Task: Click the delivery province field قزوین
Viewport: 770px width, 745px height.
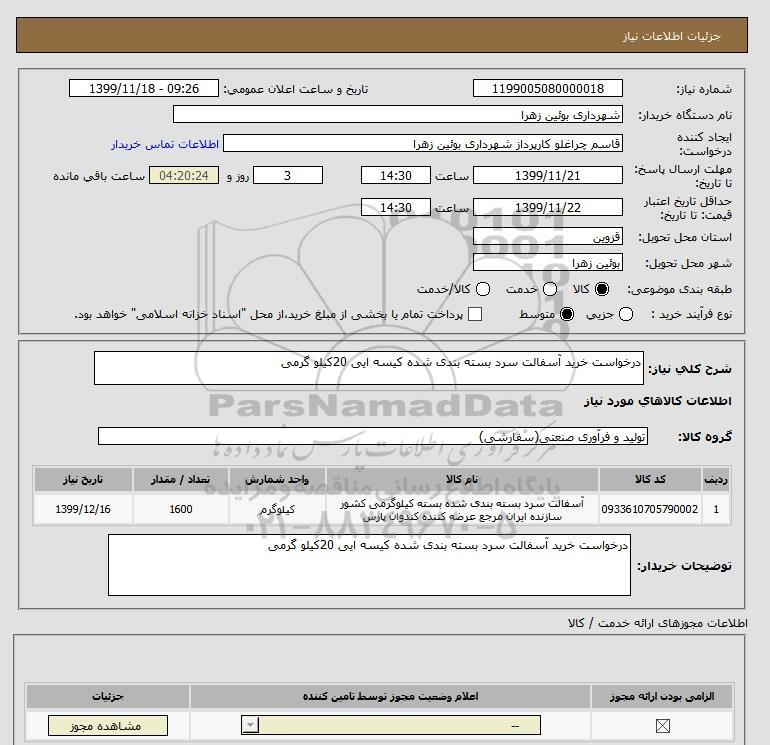Action: pos(548,237)
